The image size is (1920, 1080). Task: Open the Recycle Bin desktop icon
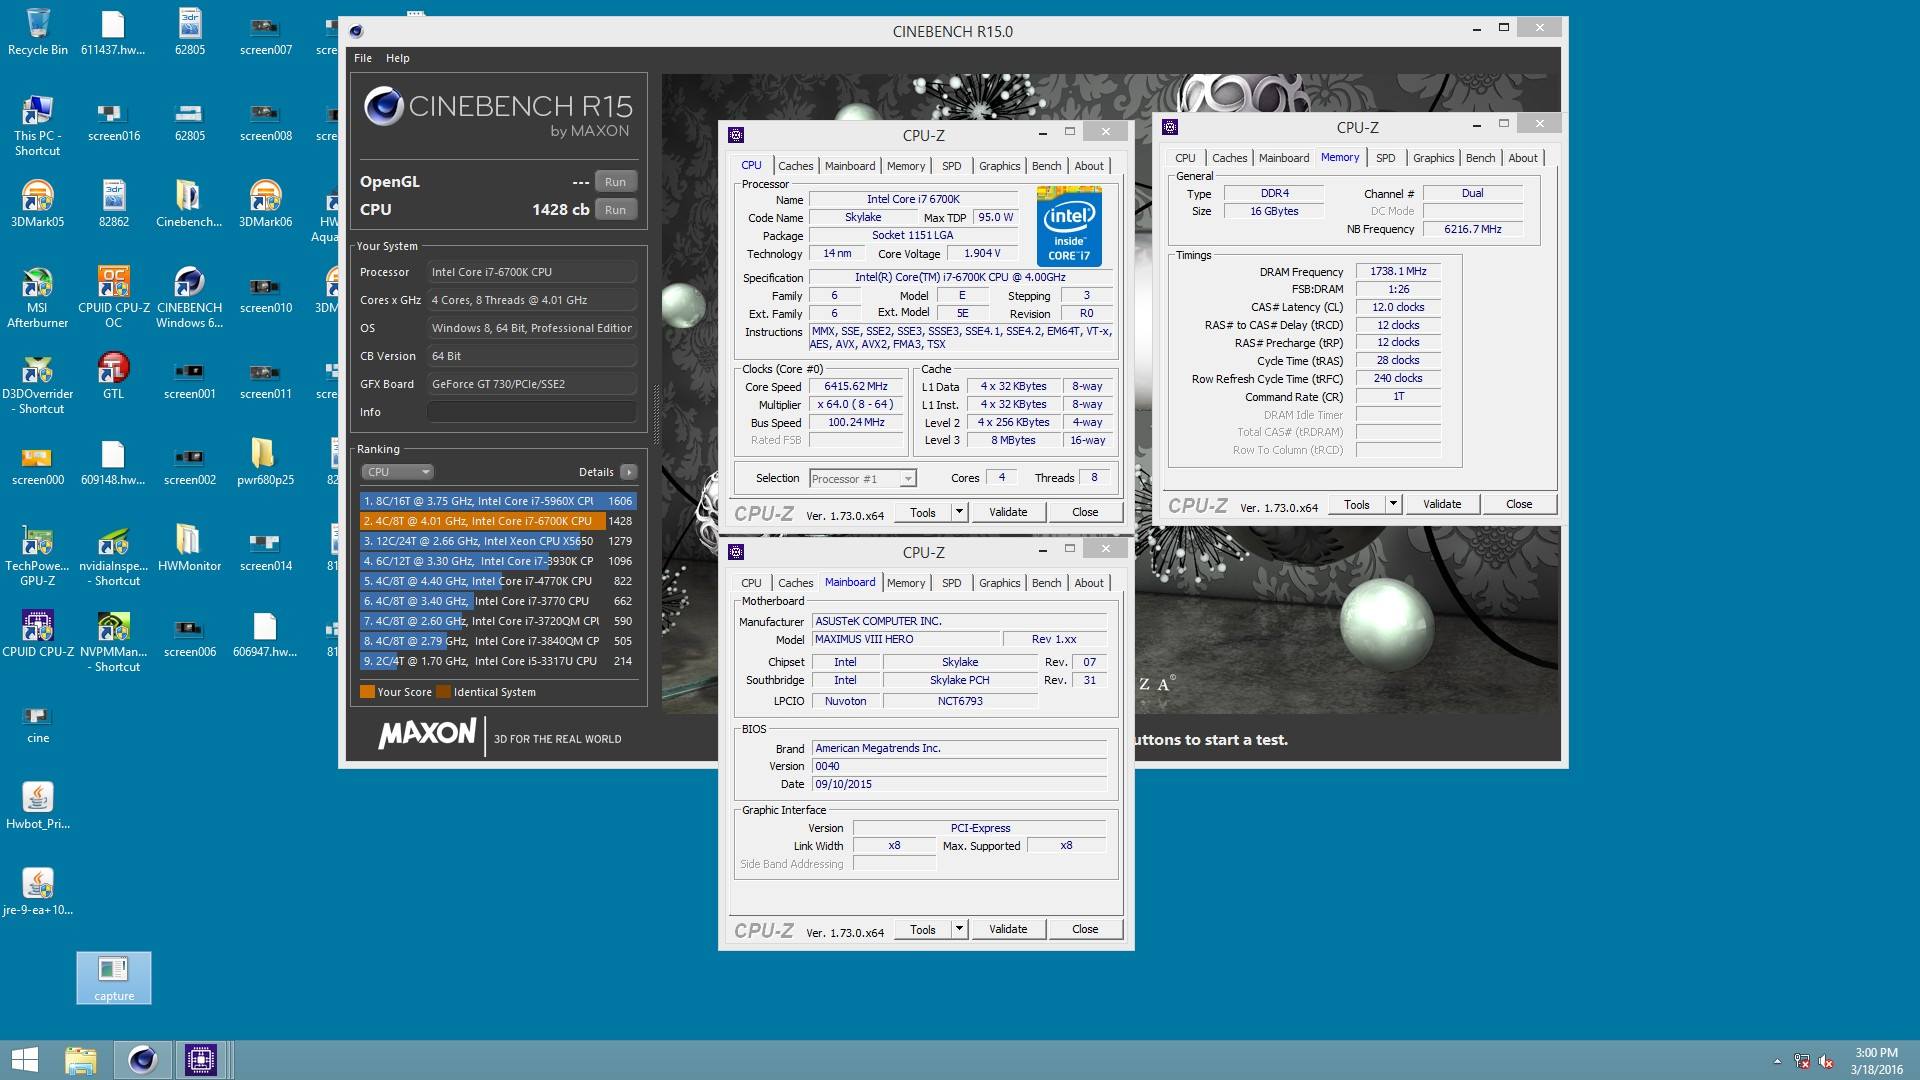(x=38, y=32)
